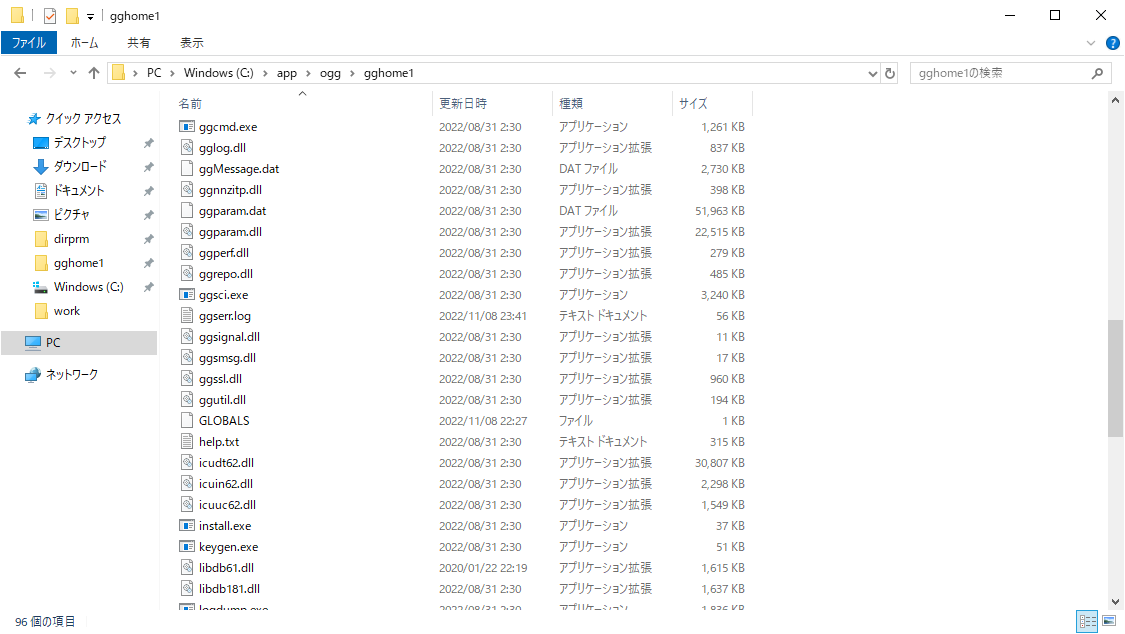Open recent locations dropdown arrow
Viewport: 1125px width, 634px height.
pos(73,73)
